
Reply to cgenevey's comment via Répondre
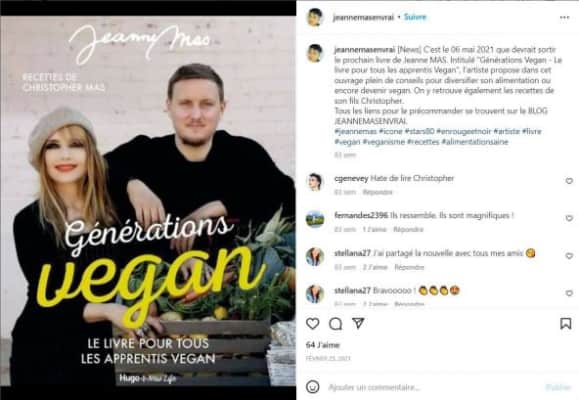coord(377,192)
